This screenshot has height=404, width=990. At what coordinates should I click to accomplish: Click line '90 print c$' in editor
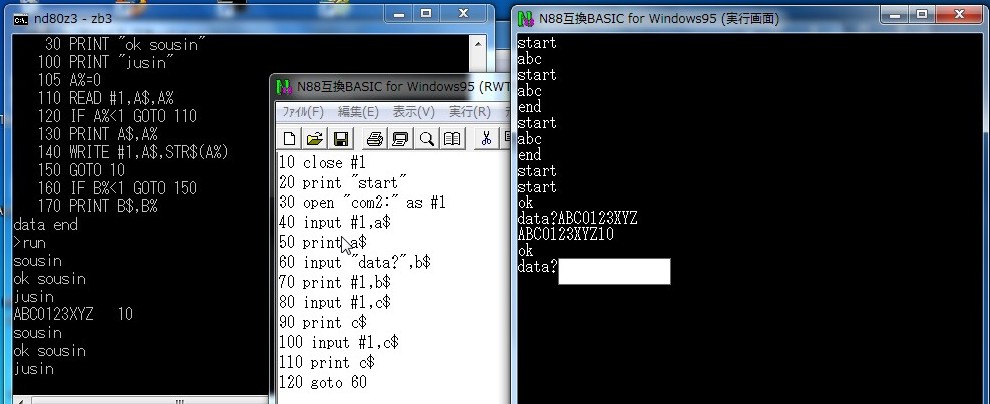(323, 323)
